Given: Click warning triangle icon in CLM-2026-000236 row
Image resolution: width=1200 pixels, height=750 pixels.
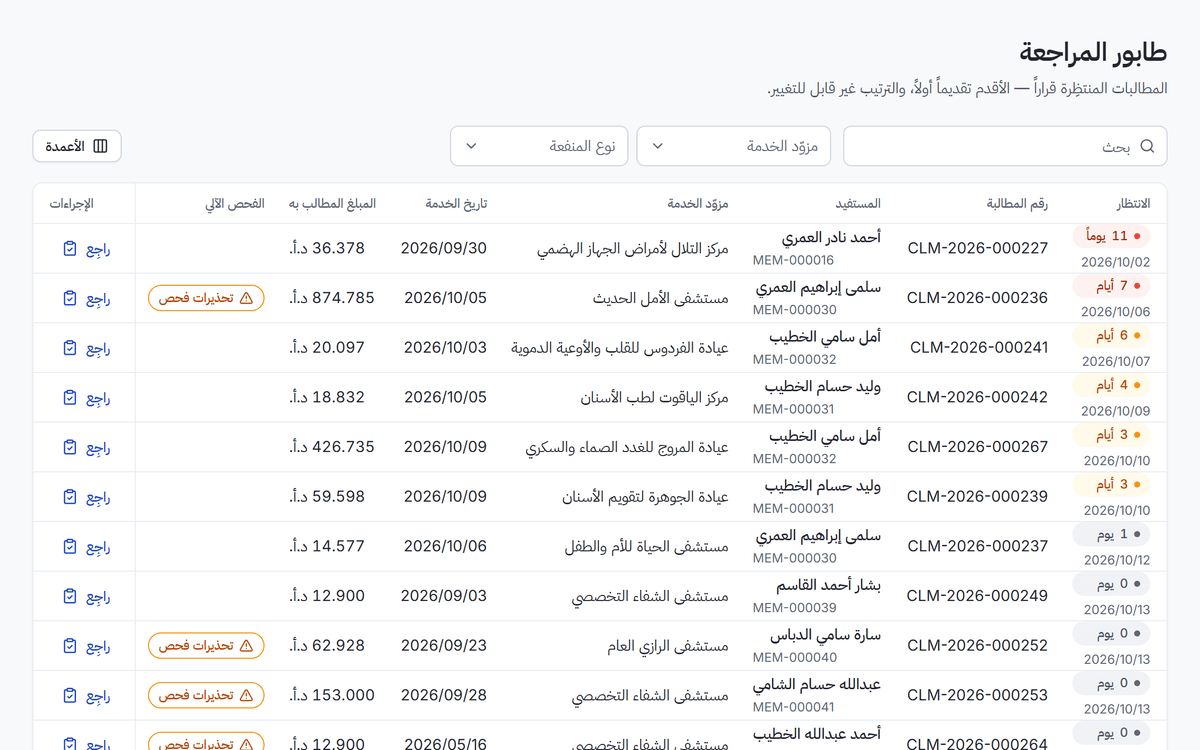Looking at the screenshot, I should pyautogui.click(x=246, y=298).
